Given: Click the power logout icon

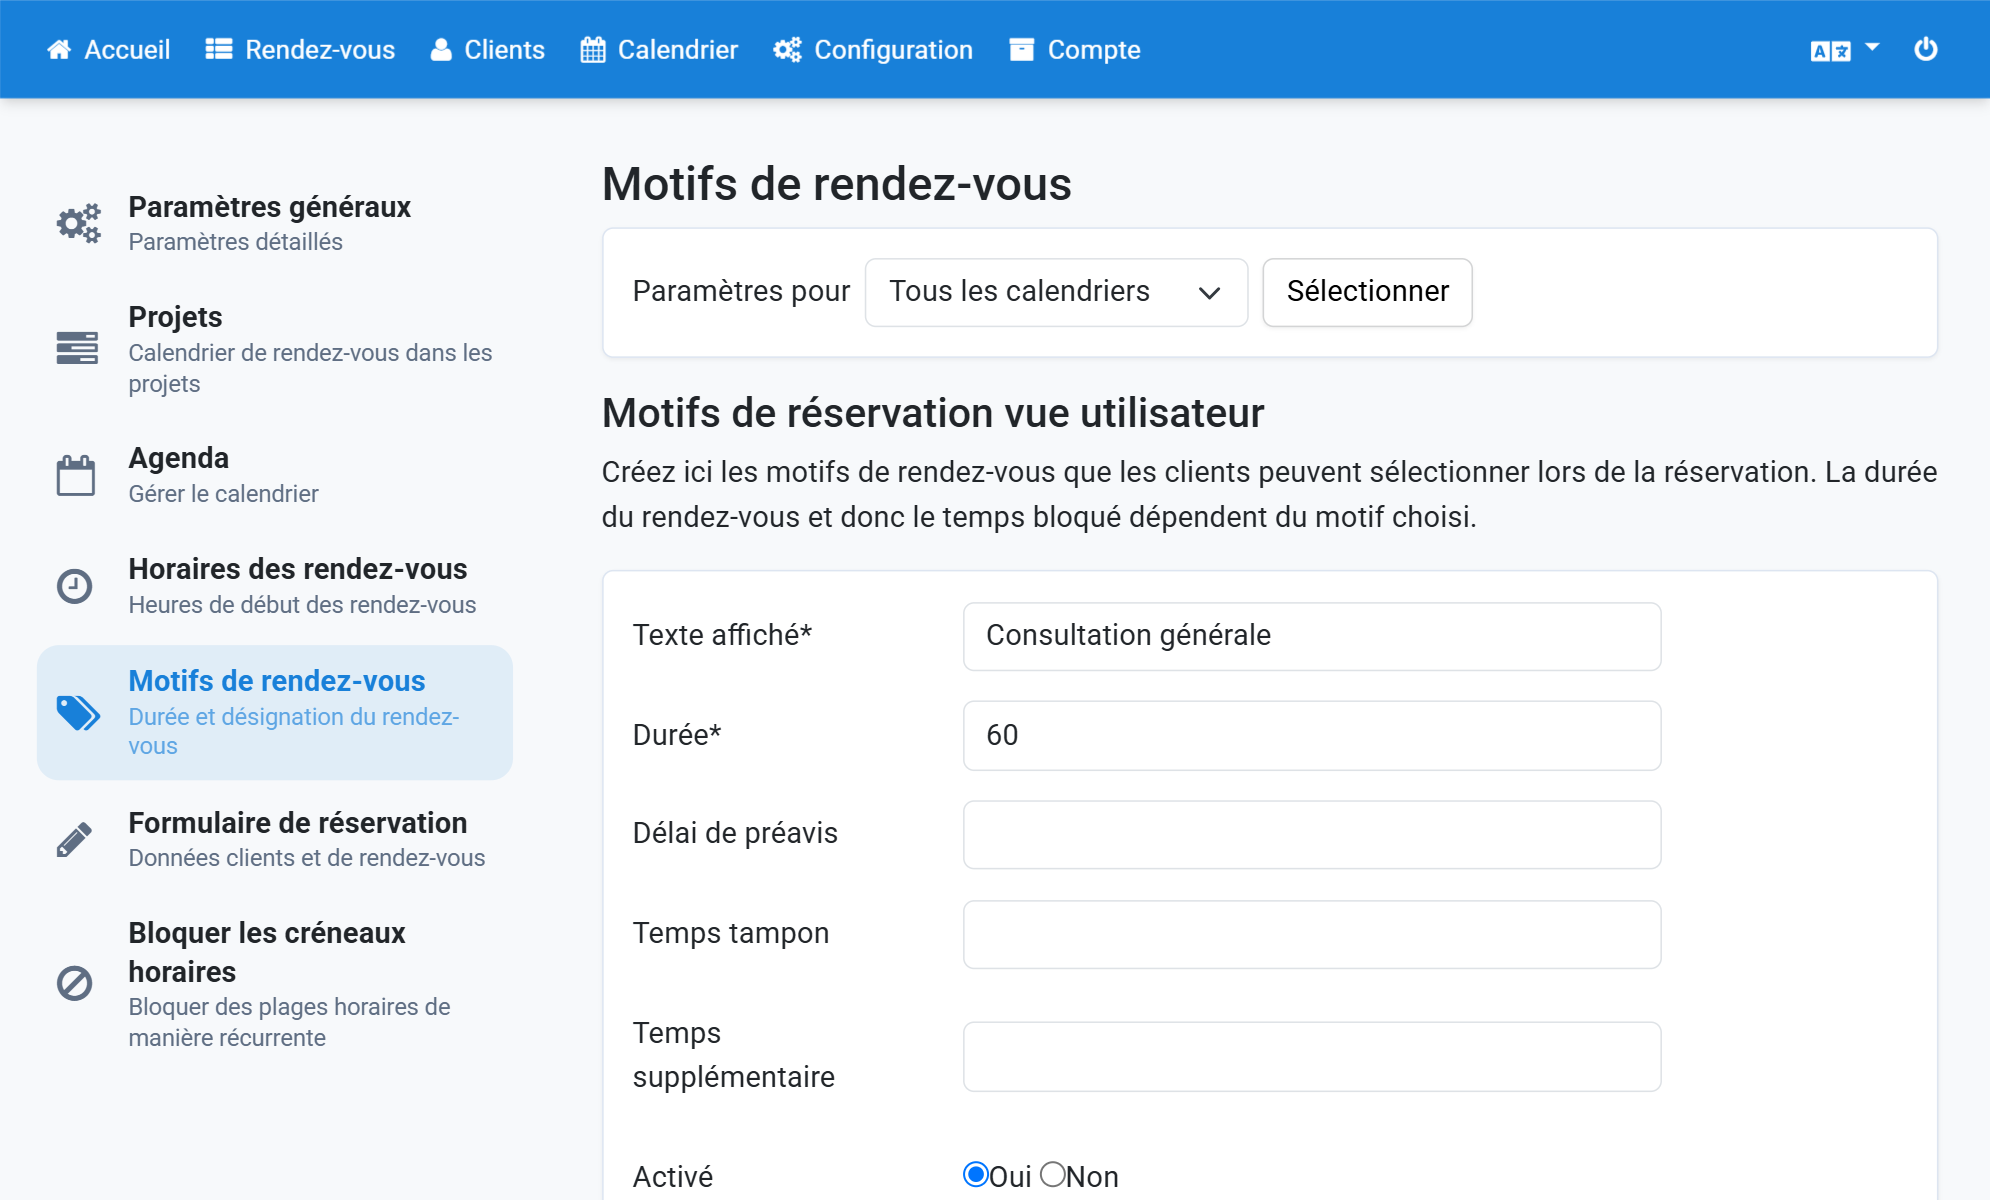Looking at the screenshot, I should pos(1925,50).
